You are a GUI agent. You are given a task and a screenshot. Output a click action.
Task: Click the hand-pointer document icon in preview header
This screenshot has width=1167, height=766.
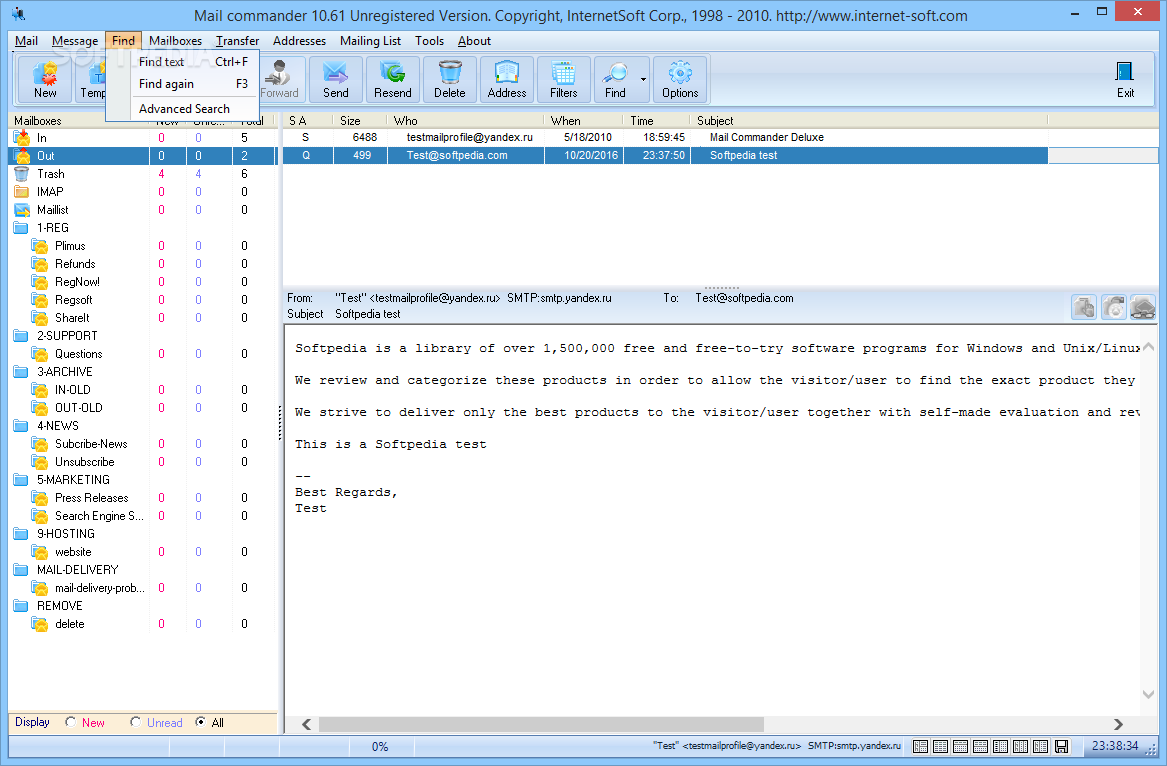pos(1084,307)
